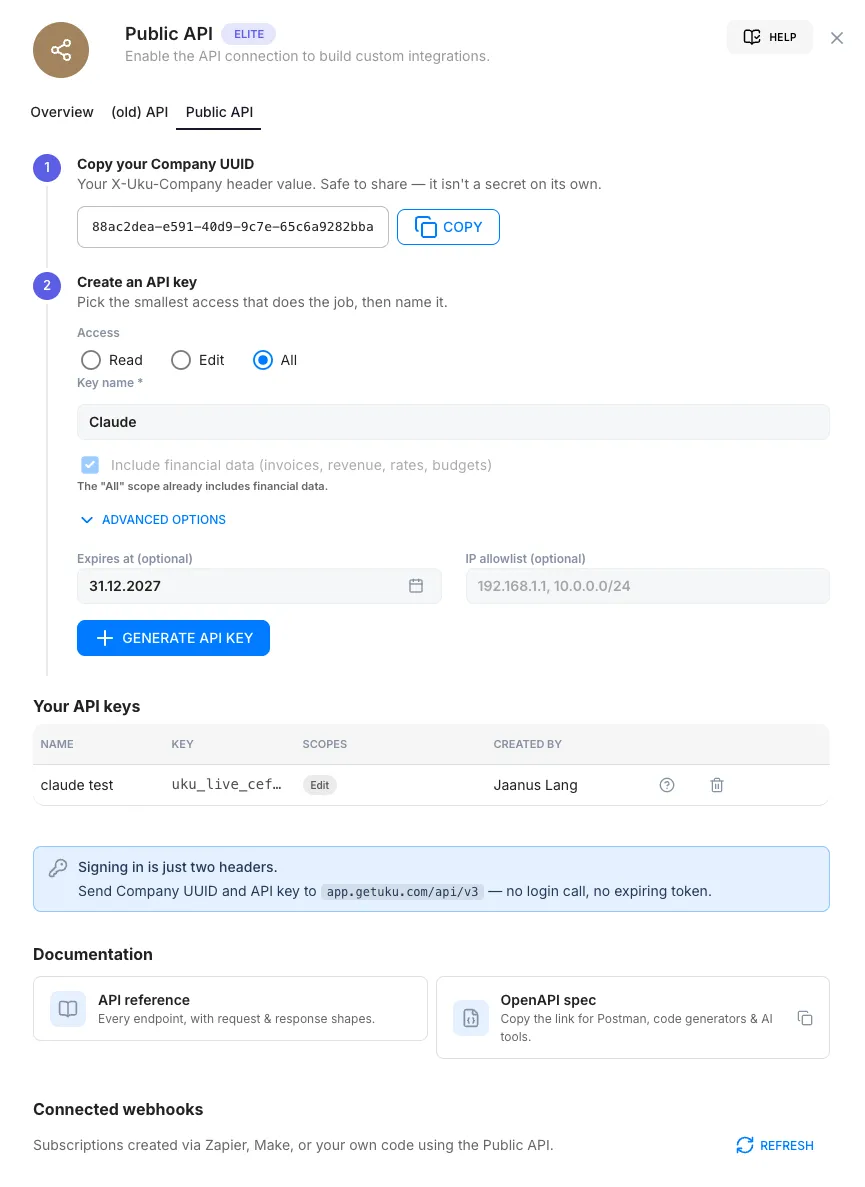This screenshot has width=865, height=1187.
Task: Focus the IP allowlist field
Action: (x=648, y=586)
